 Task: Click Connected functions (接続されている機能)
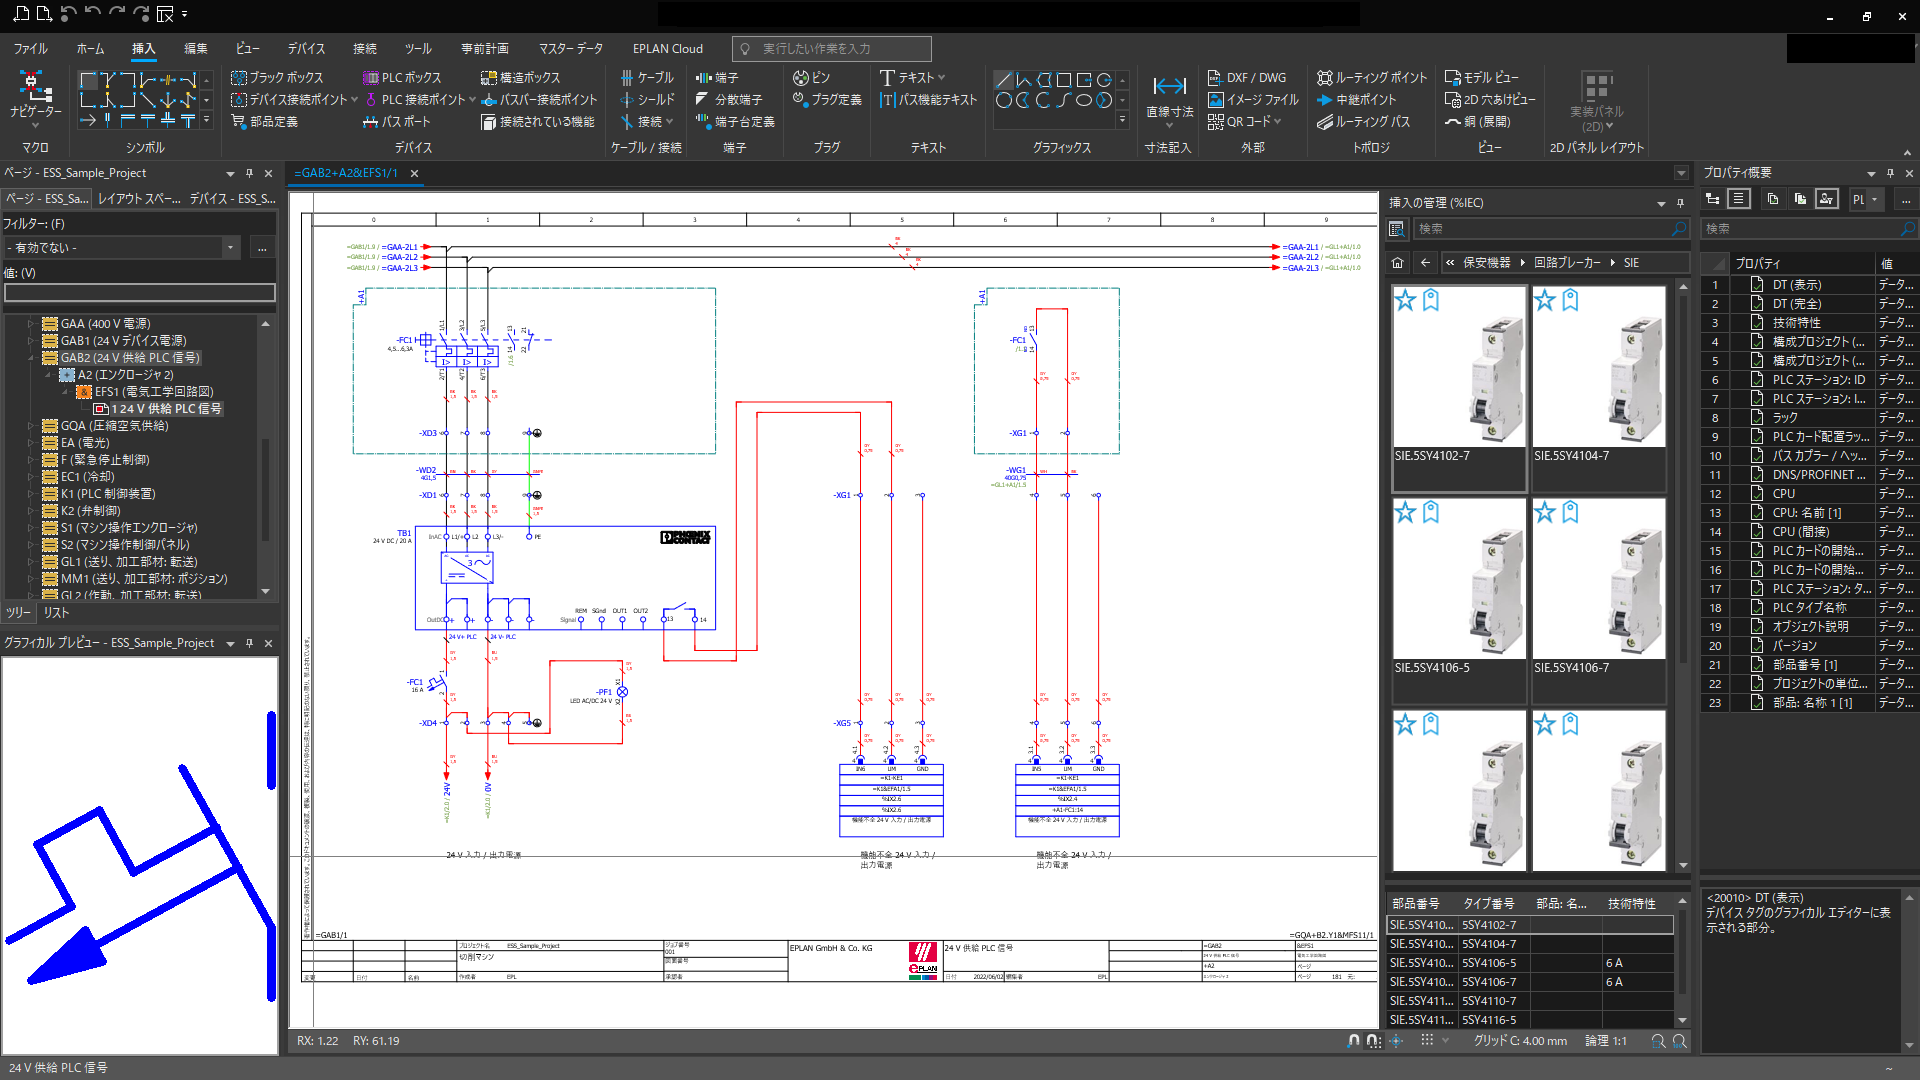point(538,121)
